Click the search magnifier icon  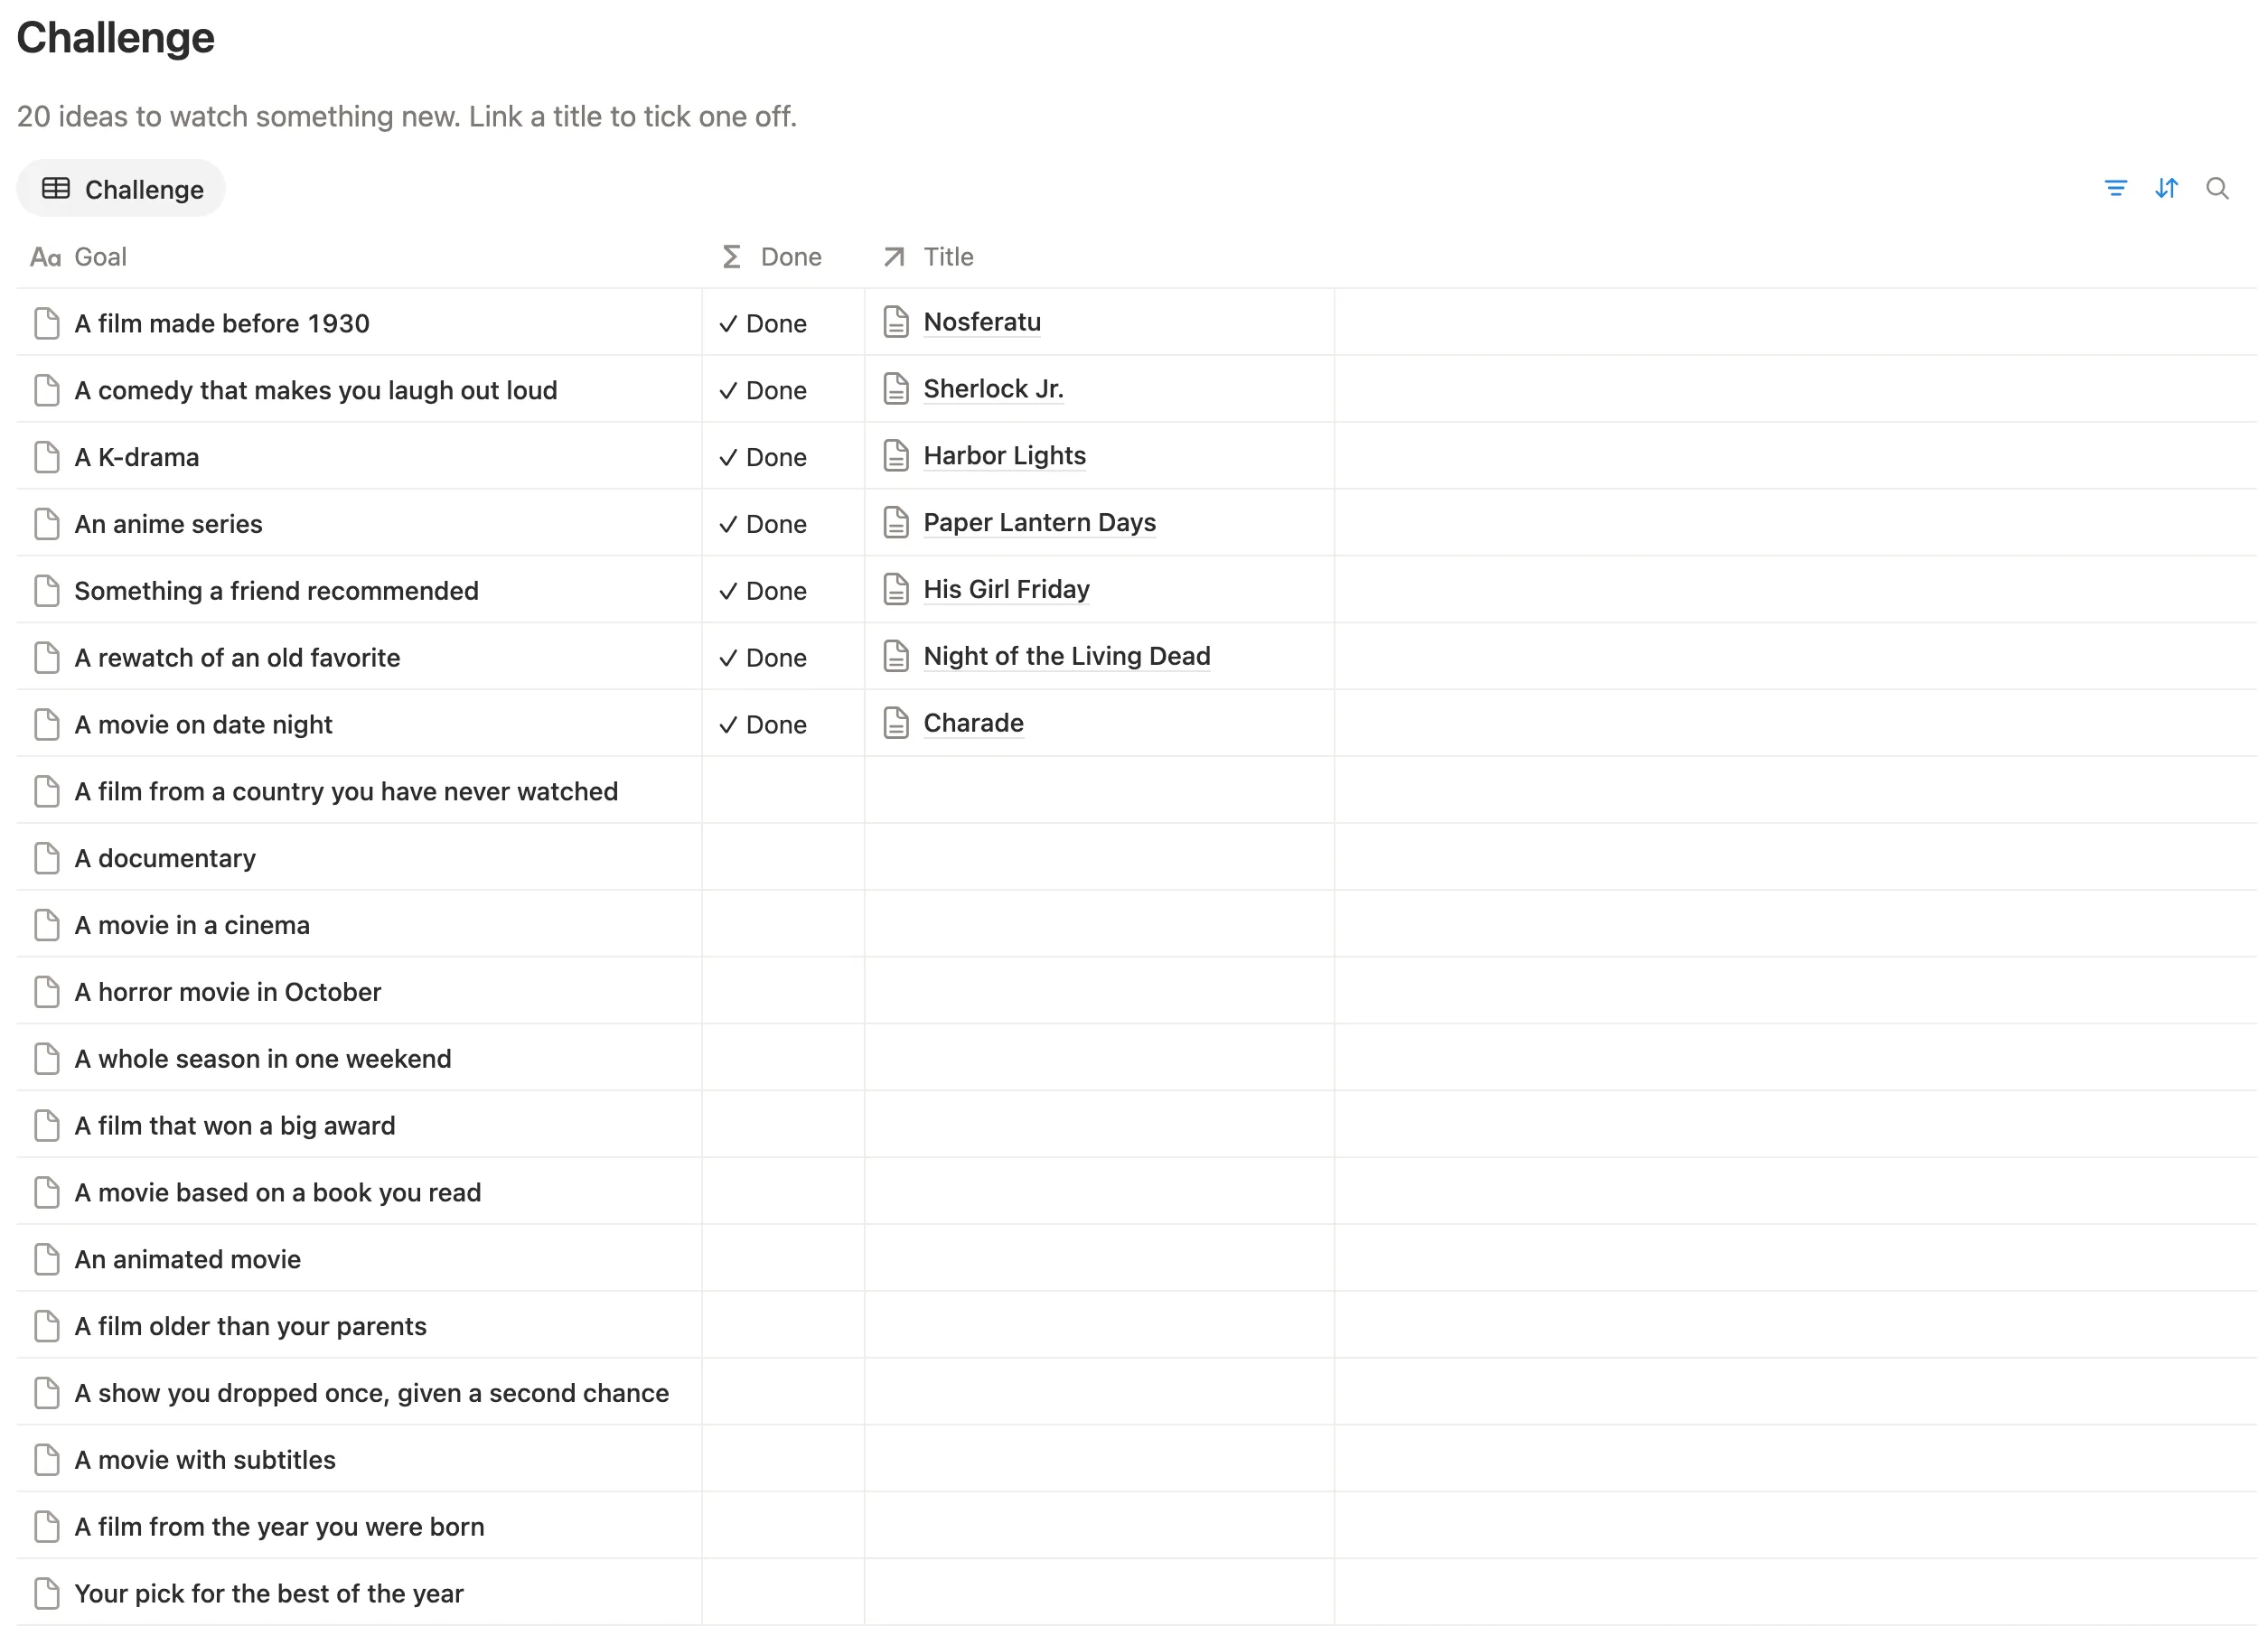point(2217,188)
